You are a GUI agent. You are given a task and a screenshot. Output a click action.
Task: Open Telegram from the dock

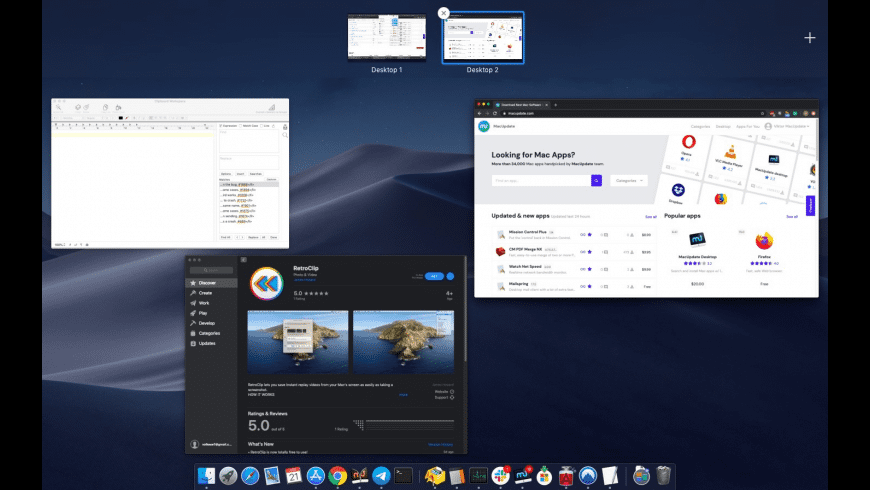(381, 476)
